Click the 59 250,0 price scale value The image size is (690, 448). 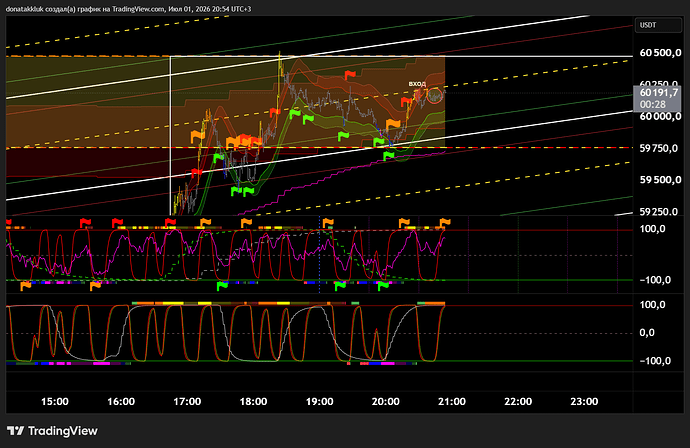(x=659, y=212)
